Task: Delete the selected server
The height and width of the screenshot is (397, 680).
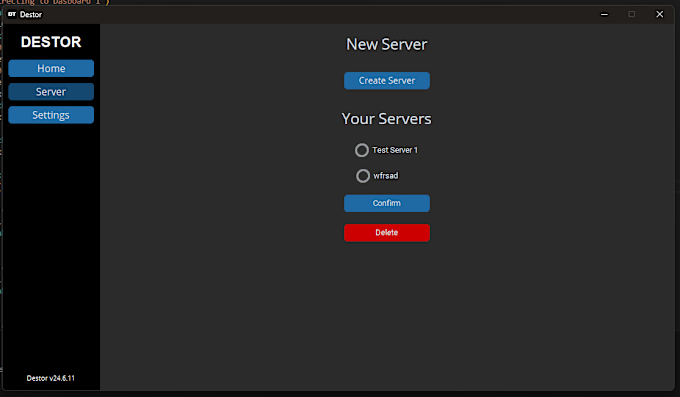Action: coord(387,233)
